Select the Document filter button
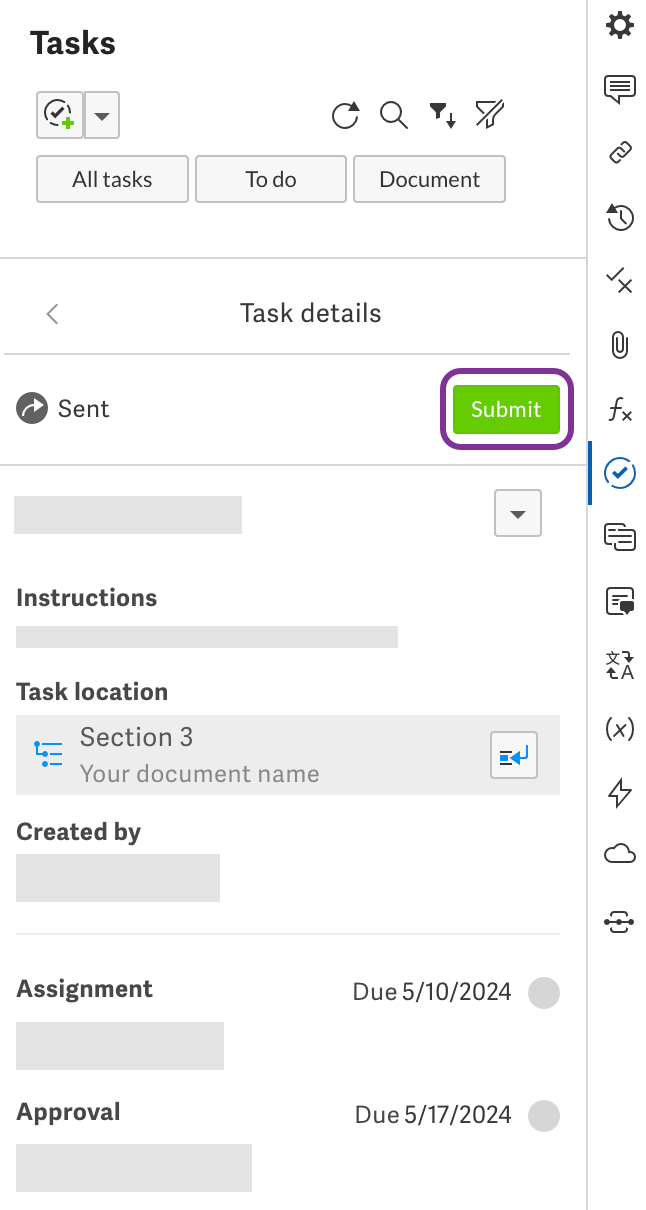Screen dimensions: 646x1210 pyautogui.click(x=429, y=180)
